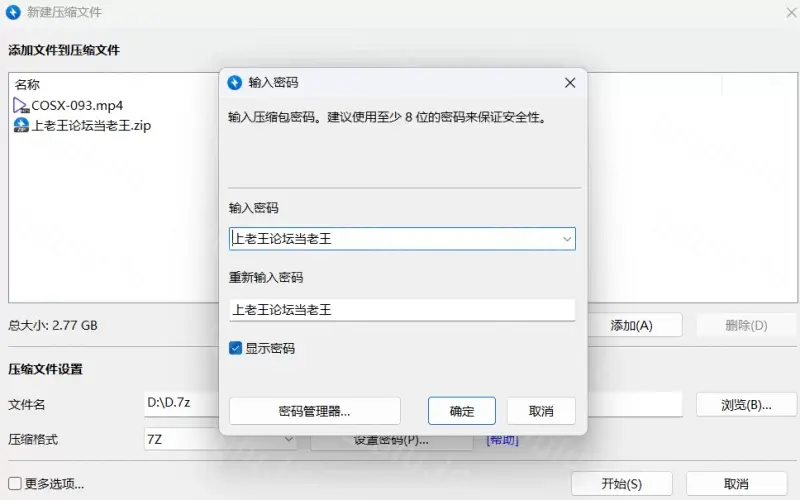Click the 设置密码(P)... button

click(x=391, y=440)
